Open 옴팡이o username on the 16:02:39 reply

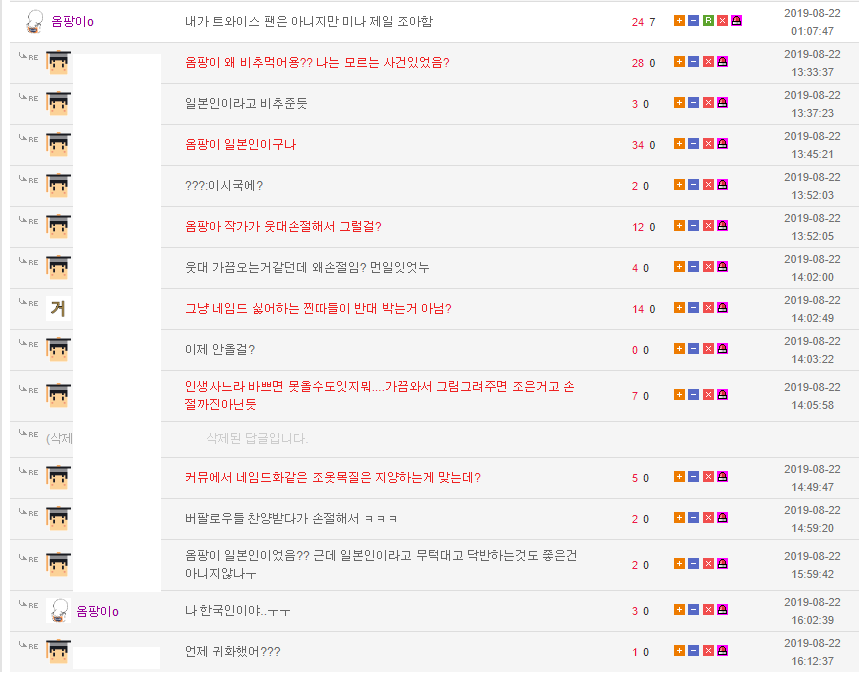pyautogui.click(x=98, y=611)
